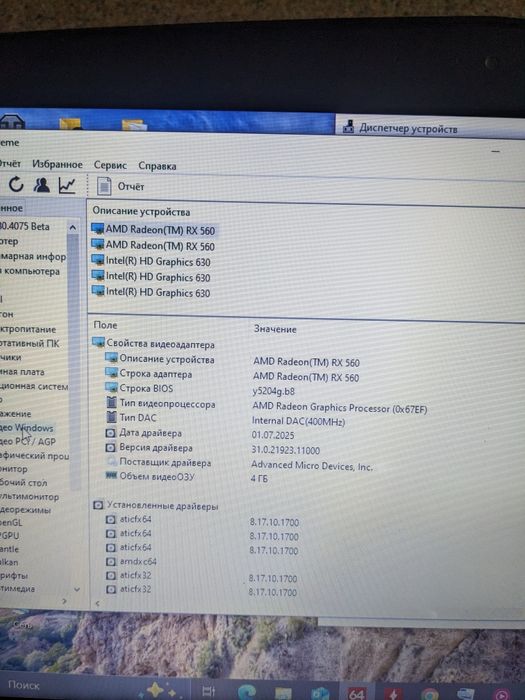Launch Microsoft Edge from taskbar
525x700 pixels.
(246, 692)
